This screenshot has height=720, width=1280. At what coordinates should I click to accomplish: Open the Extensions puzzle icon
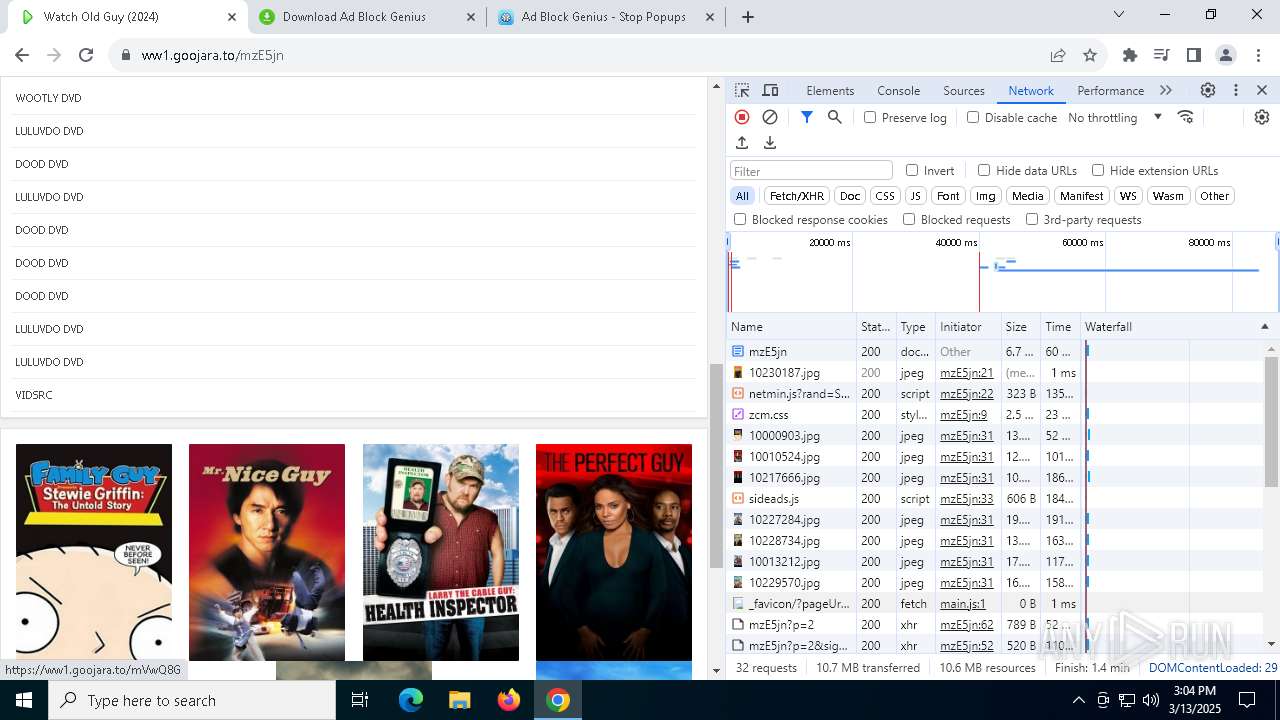tap(1130, 55)
